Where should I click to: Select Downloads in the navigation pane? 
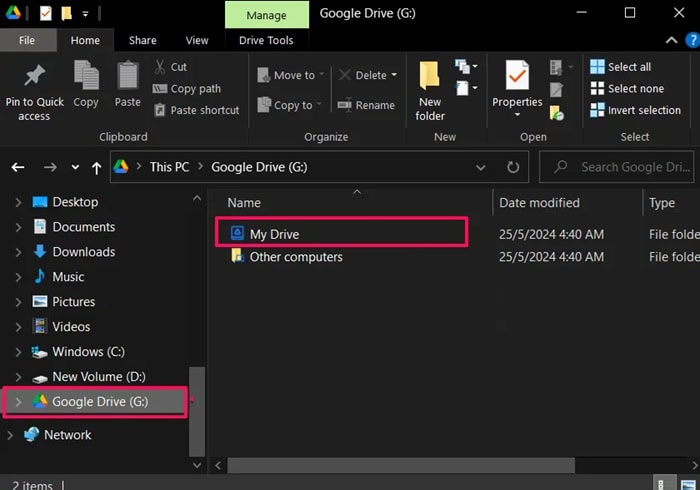(83, 252)
